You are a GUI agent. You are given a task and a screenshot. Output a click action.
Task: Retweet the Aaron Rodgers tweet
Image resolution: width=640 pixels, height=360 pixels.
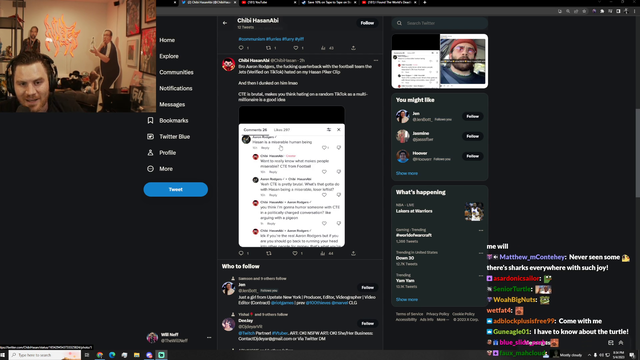point(268,253)
